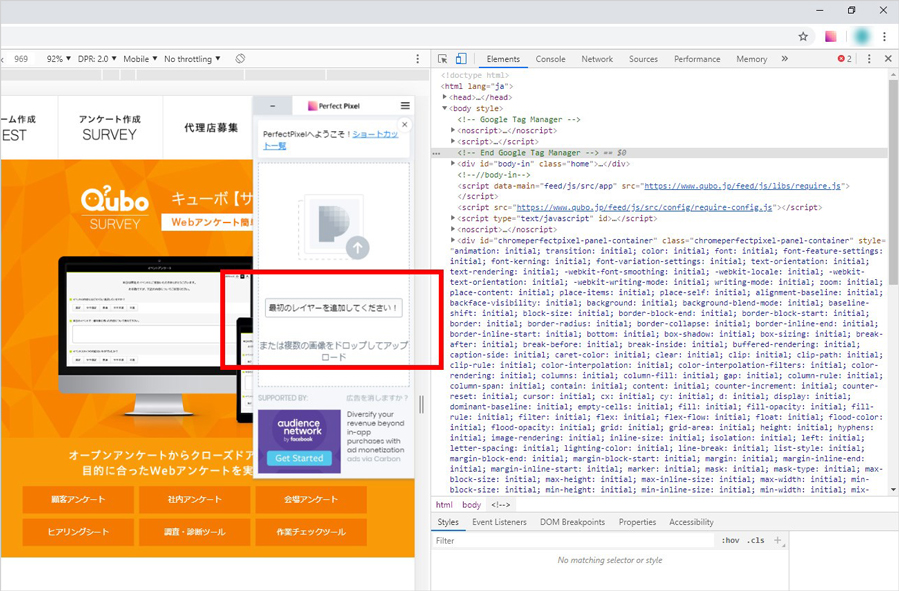Bookmark this page with the star icon
The width and height of the screenshot is (899, 591).
point(803,37)
